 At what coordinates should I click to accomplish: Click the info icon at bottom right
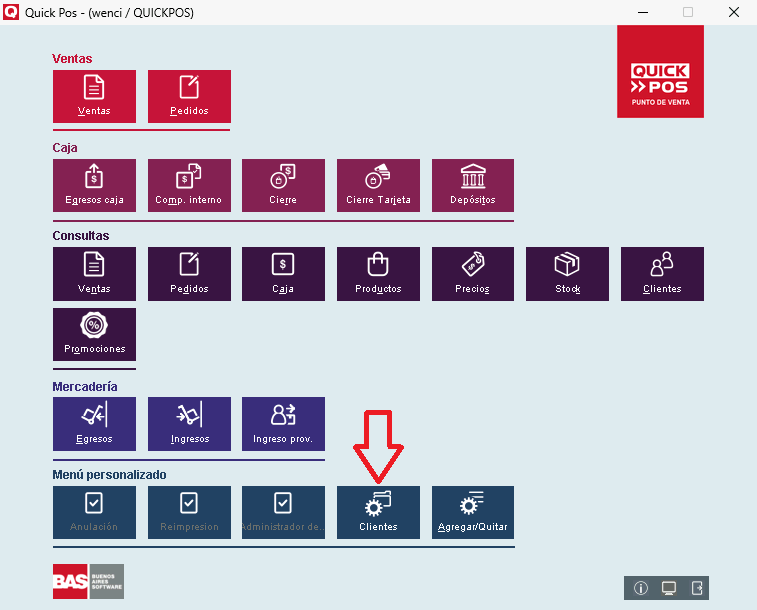point(641,588)
